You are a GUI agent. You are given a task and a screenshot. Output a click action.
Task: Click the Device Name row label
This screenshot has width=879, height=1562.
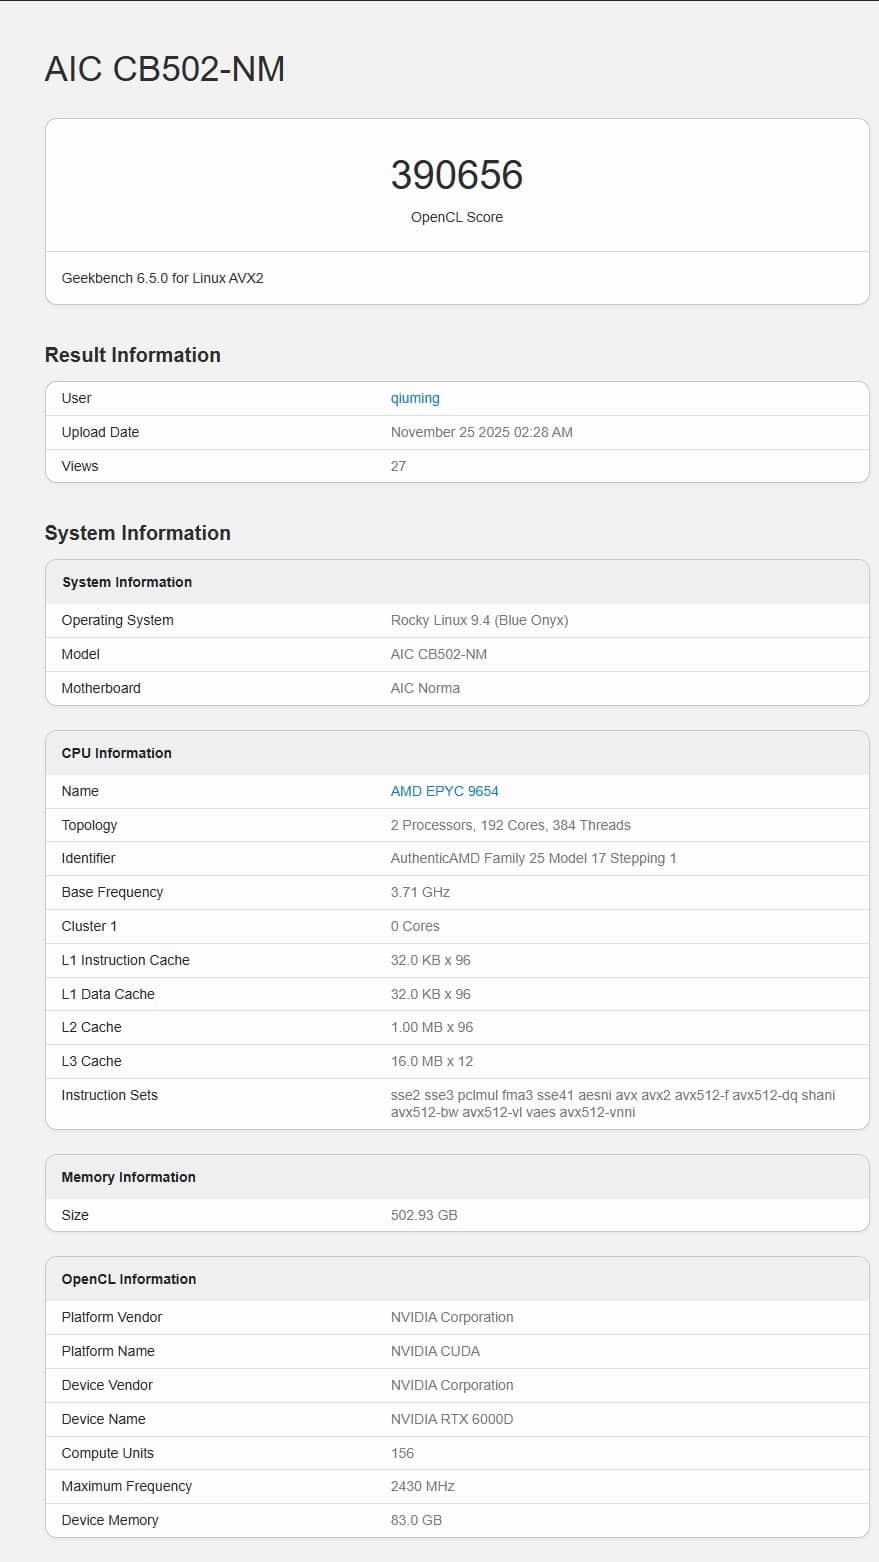[x=104, y=1419]
